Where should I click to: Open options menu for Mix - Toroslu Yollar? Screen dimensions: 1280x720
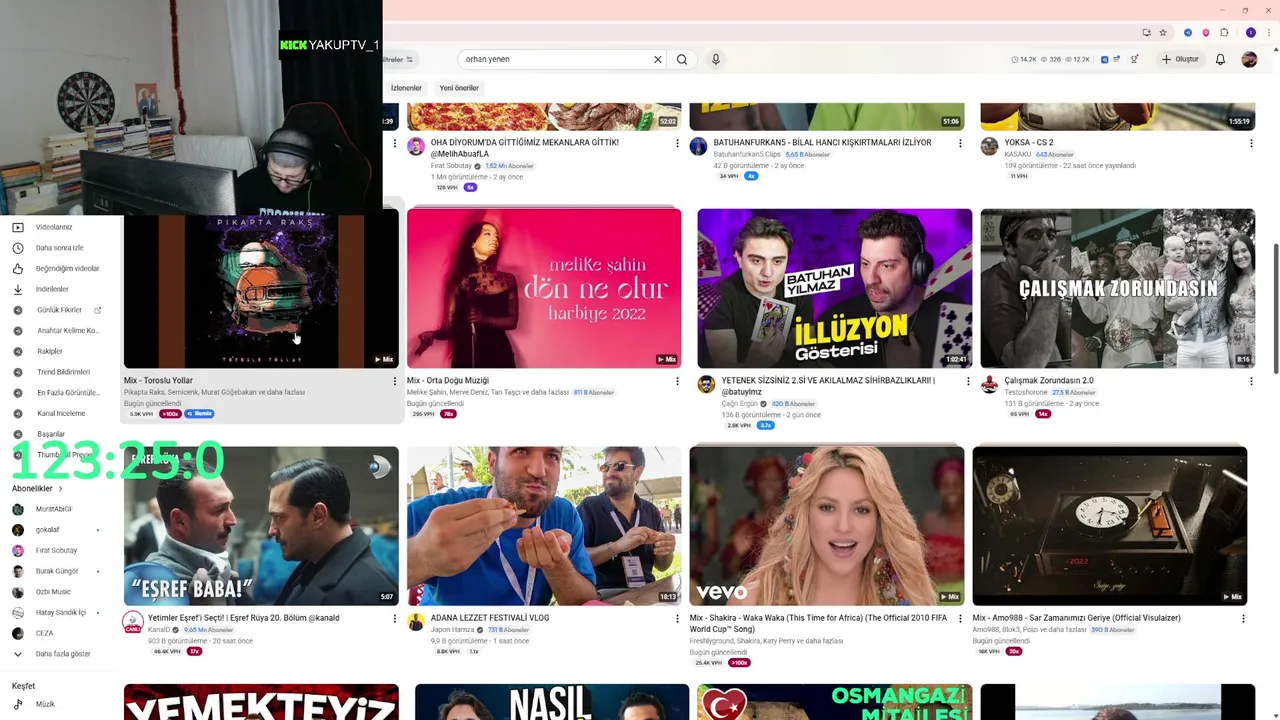pyautogui.click(x=394, y=381)
